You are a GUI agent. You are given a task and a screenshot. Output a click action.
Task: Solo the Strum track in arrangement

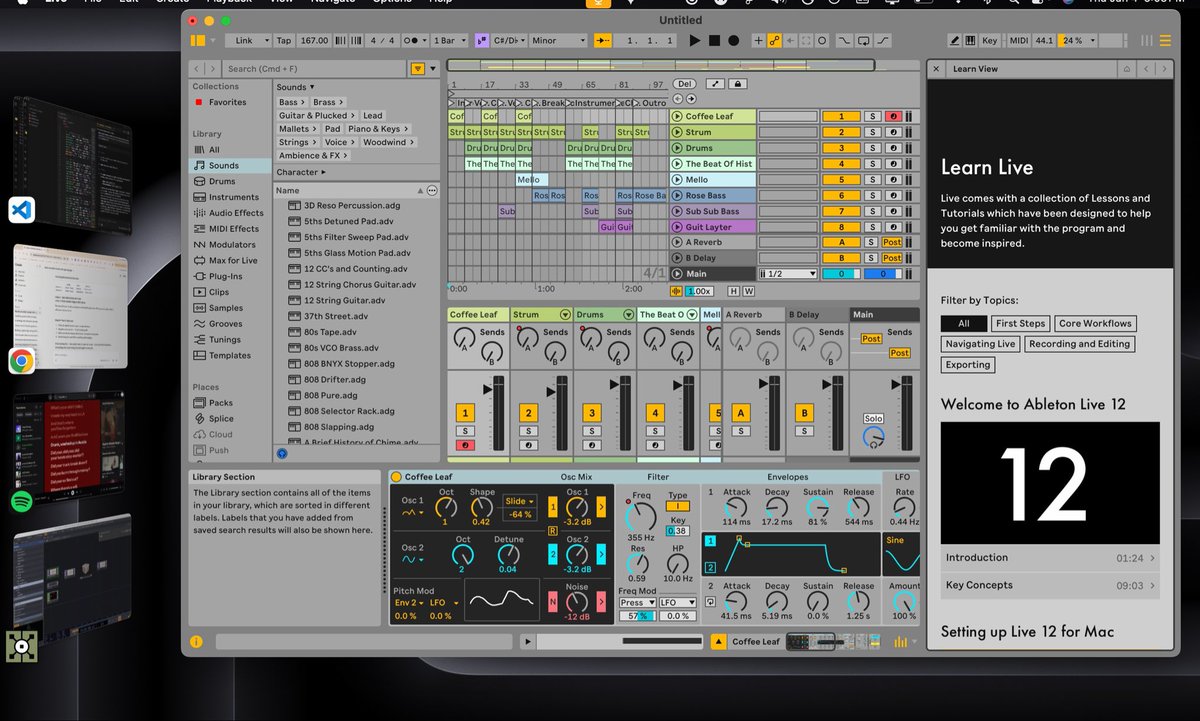pos(872,132)
